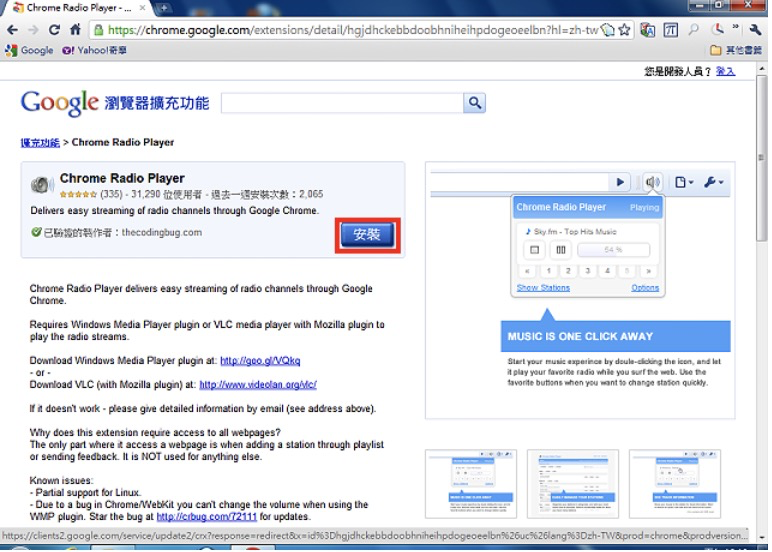Click the sign-in link at top right
This screenshot has width=772, height=552.
pos(725,72)
